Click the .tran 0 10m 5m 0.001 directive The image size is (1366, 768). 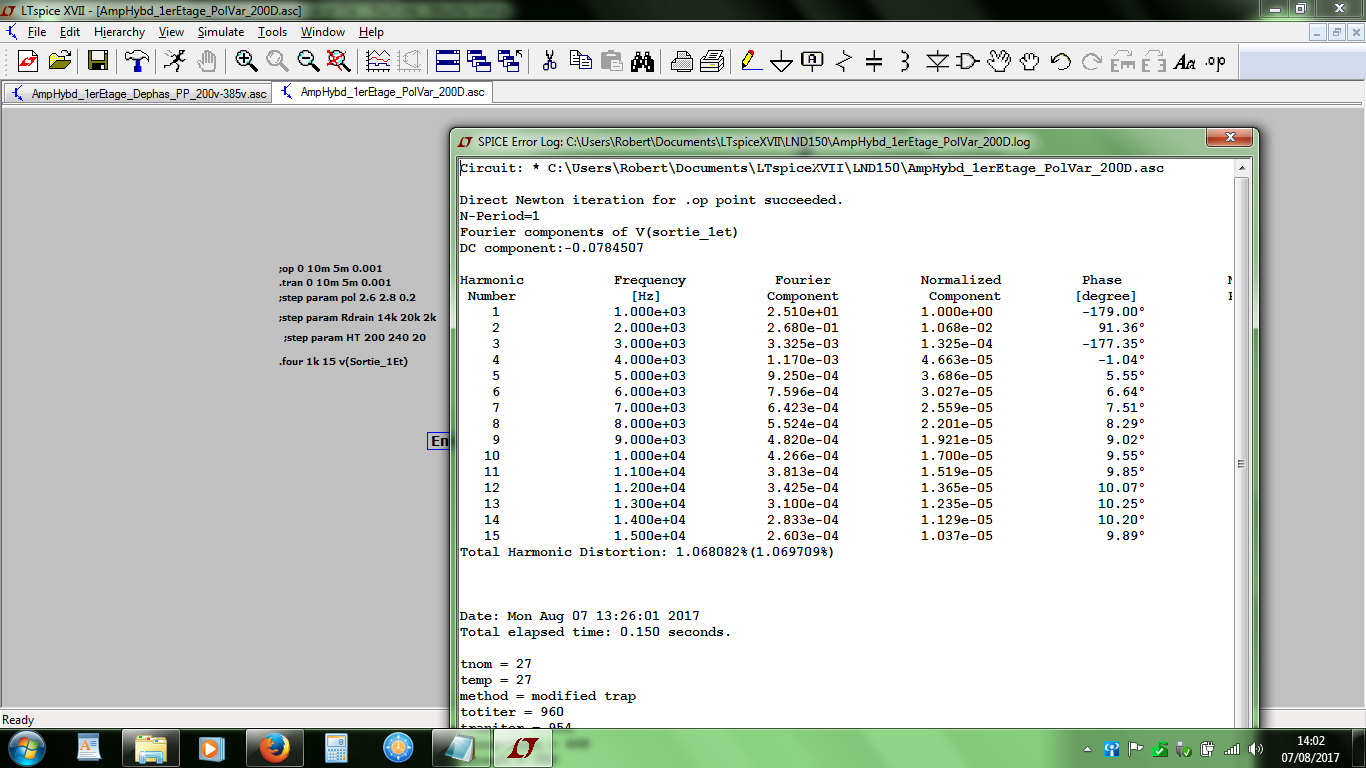pyautogui.click(x=335, y=283)
